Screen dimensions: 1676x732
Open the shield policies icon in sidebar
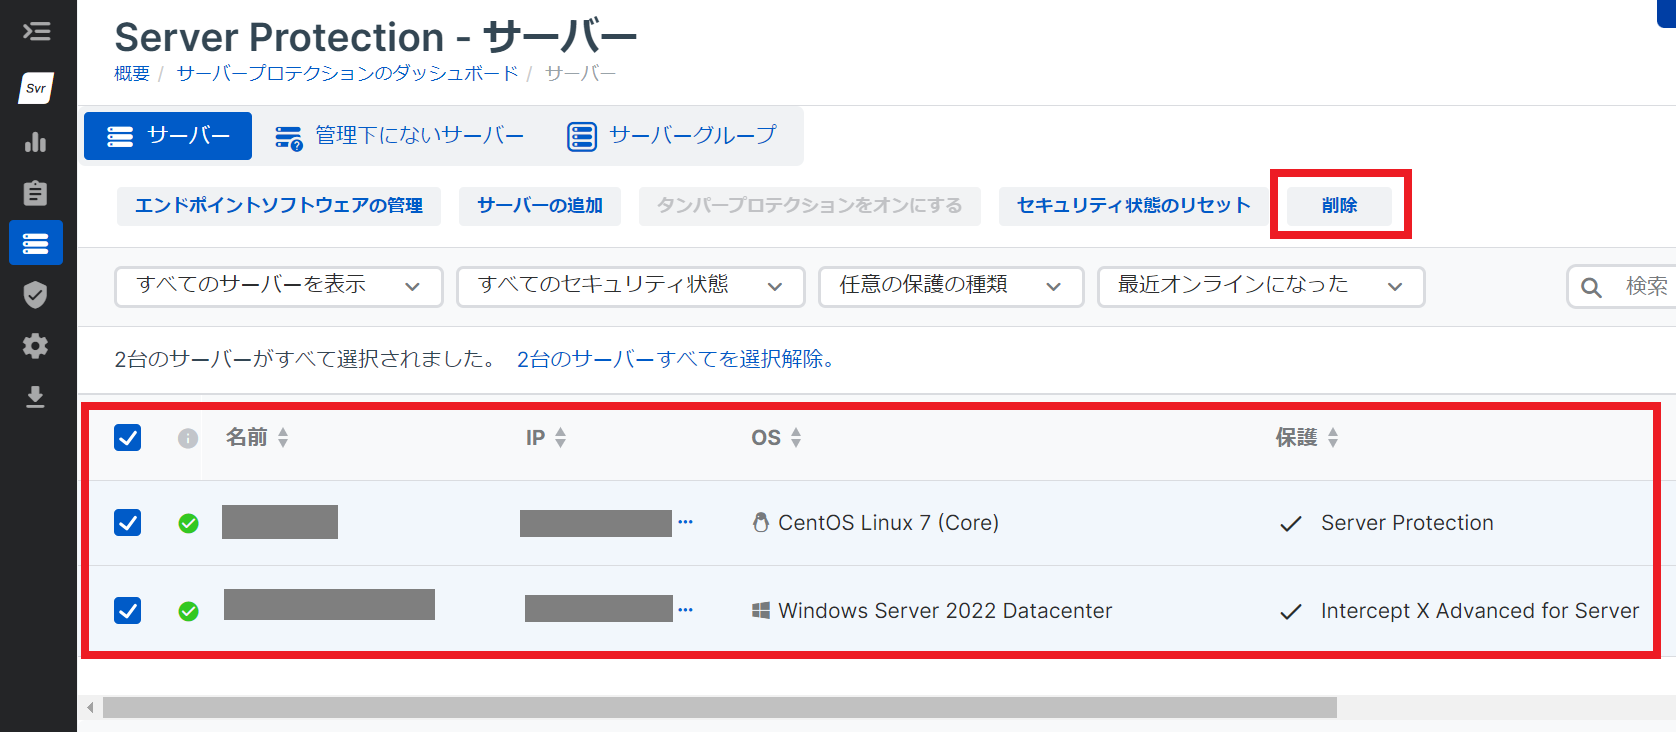coord(36,294)
